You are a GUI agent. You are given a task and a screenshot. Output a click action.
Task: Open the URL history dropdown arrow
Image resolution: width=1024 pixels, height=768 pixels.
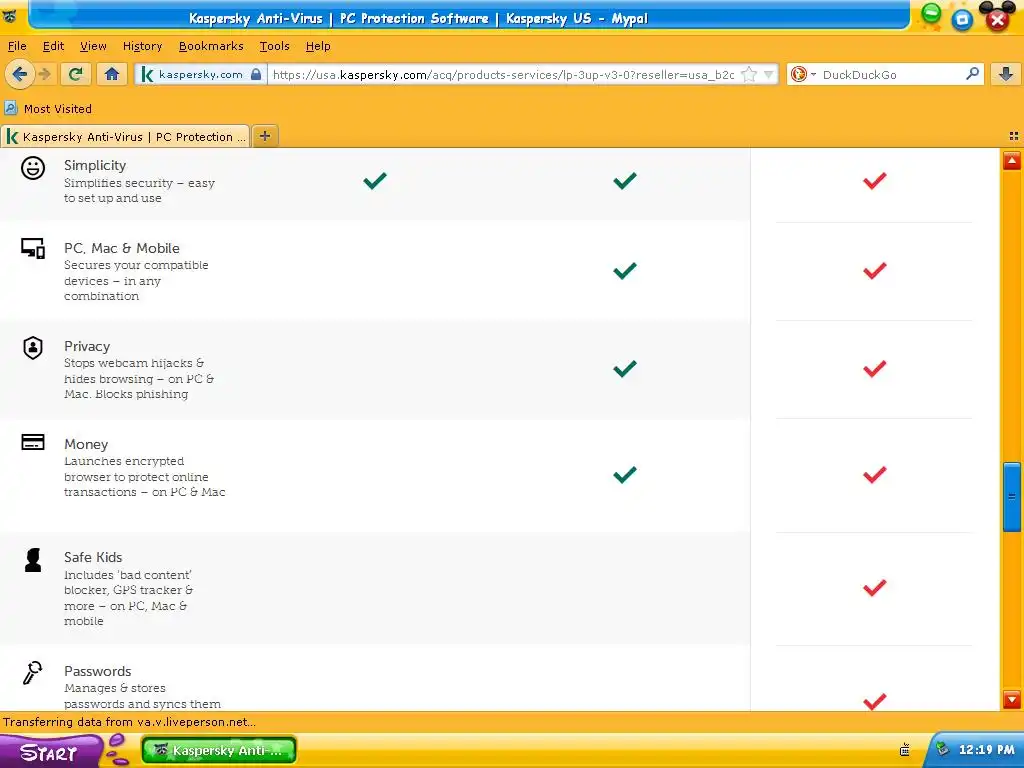click(x=769, y=74)
